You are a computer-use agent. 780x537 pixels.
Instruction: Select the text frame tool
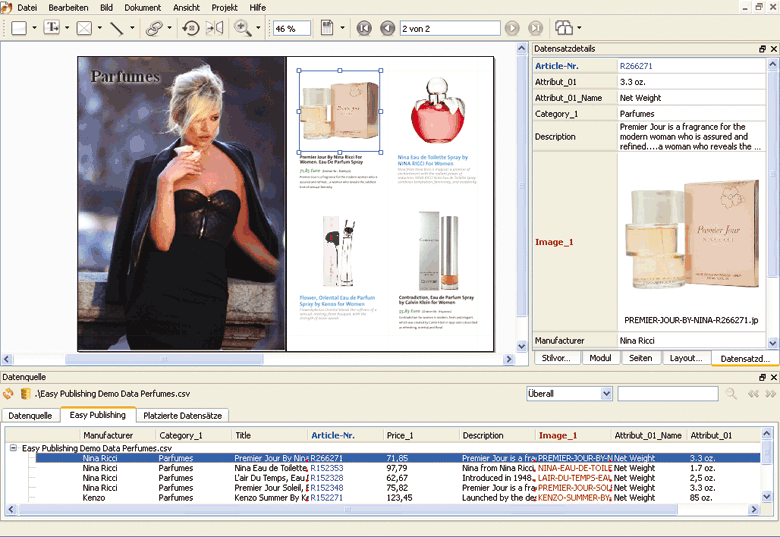click(52, 28)
